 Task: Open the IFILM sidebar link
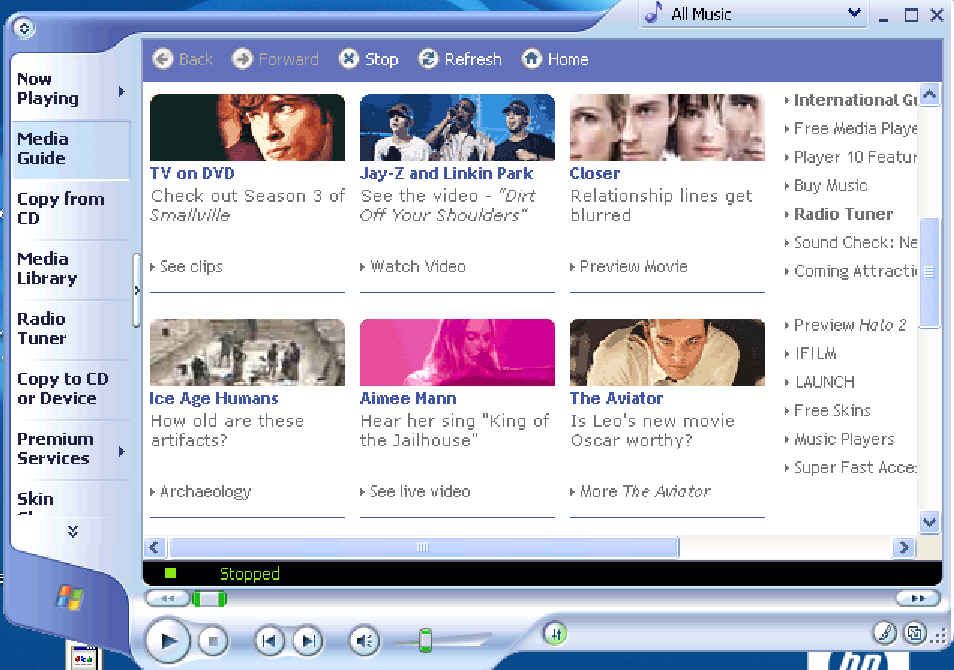[x=815, y=354]
